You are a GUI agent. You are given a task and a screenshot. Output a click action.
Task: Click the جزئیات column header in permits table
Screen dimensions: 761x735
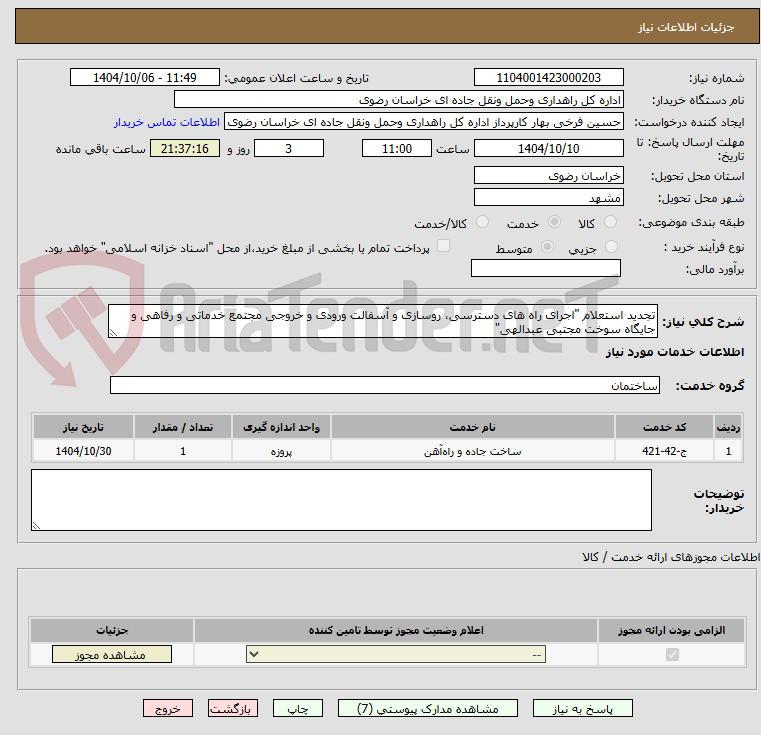pos(112,630)
